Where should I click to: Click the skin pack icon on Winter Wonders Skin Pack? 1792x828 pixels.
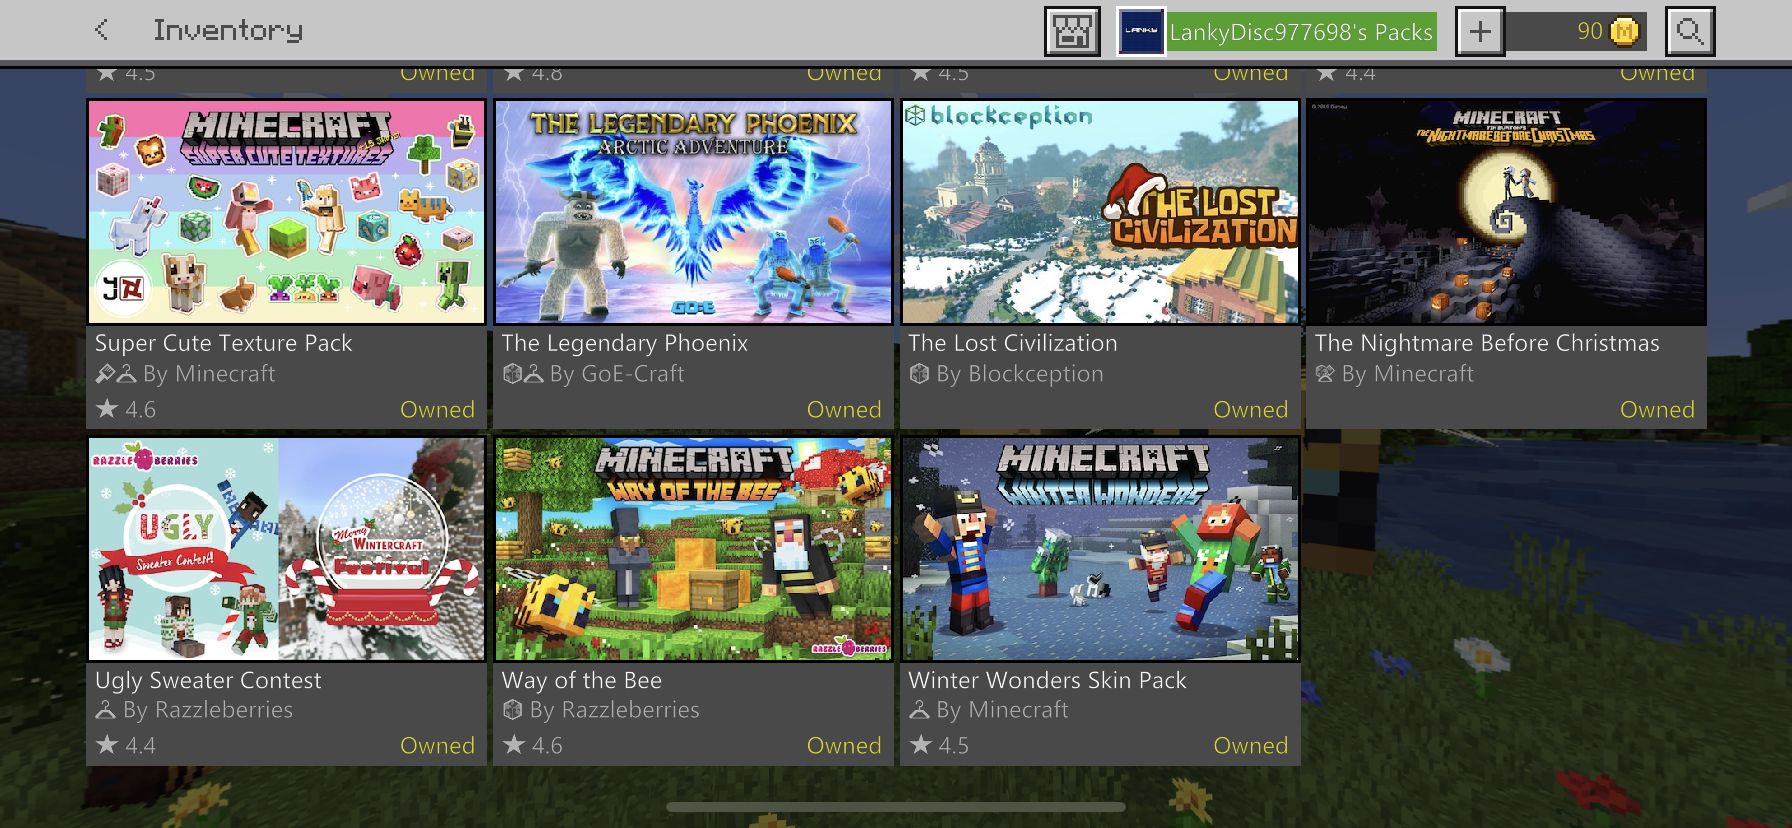(x=919, y=710)
